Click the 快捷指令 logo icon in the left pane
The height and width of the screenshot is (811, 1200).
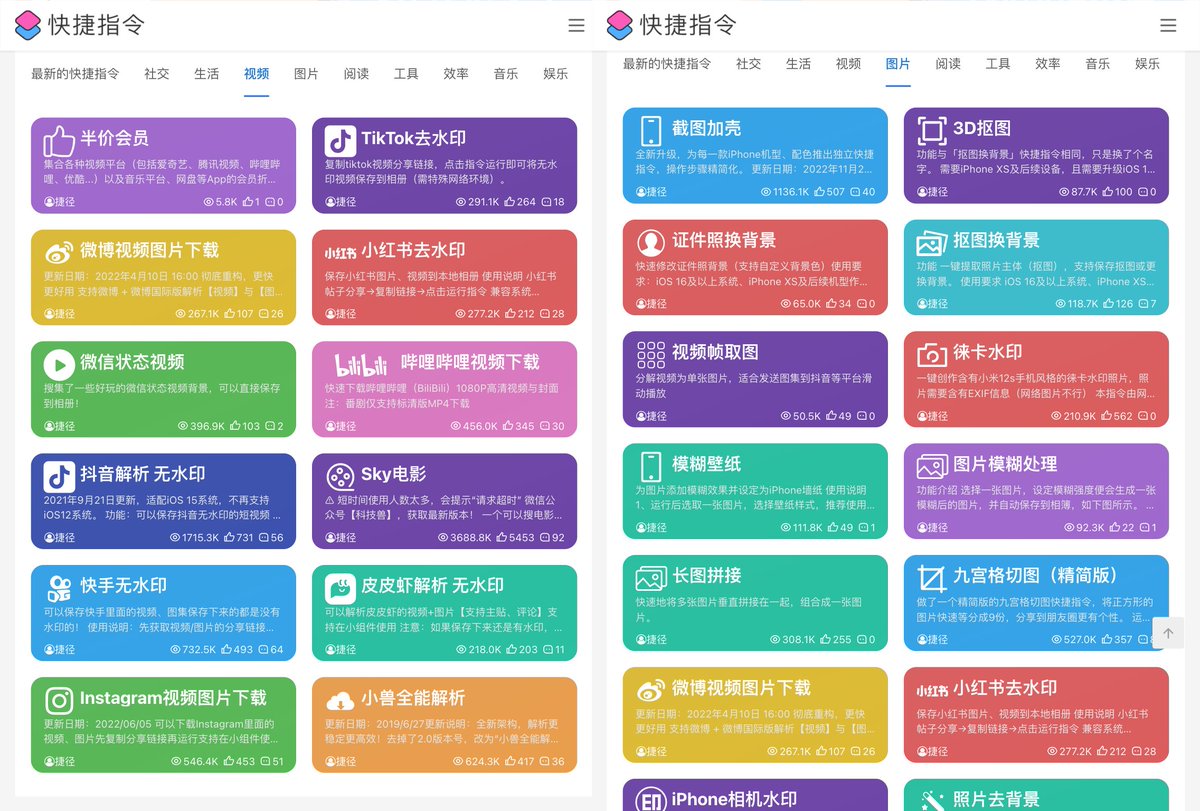click(28, 25)
